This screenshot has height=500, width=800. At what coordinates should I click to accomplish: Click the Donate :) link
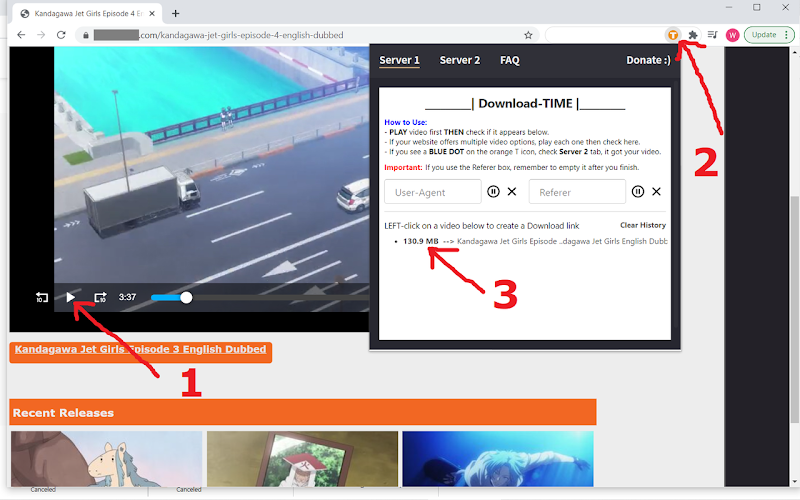[648, 60]
